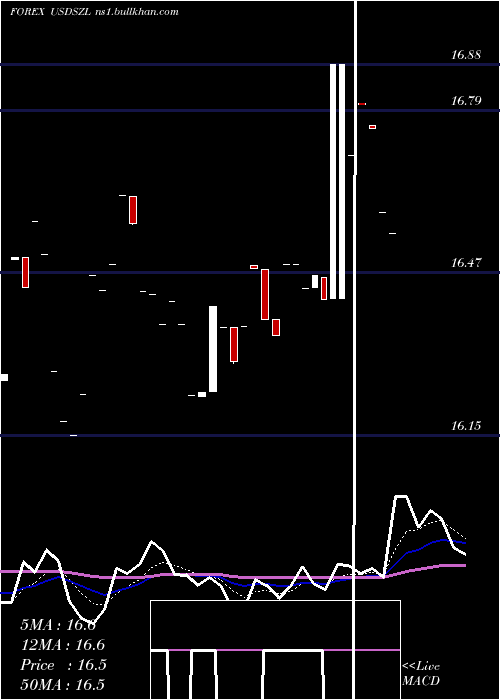The height and width of the screenshot is (700, 500).
Task: Click the 16.15 price level label
Action: pyautogui.click(x=466, y=425)
